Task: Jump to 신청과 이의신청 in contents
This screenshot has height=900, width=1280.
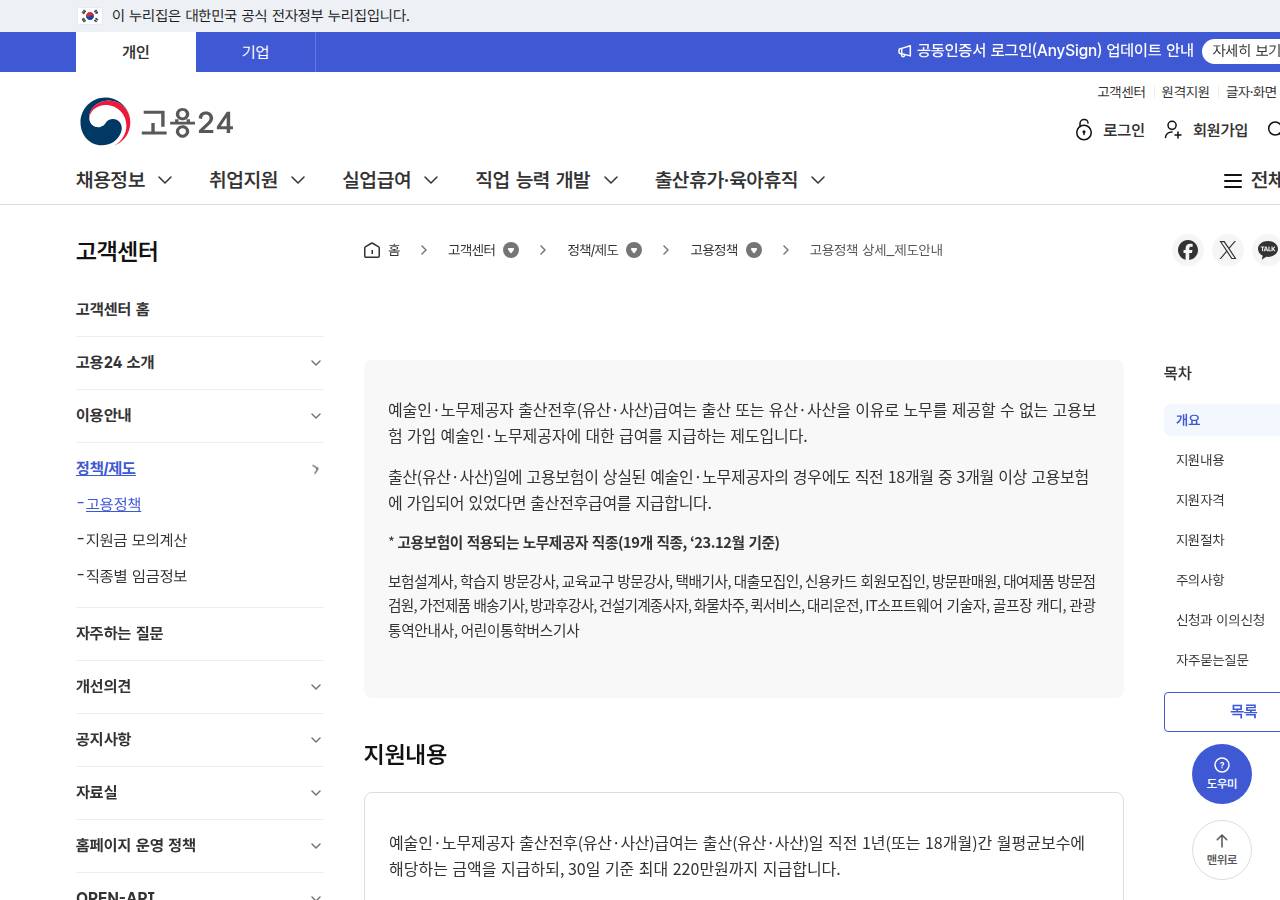Action: click(1220, 620)
